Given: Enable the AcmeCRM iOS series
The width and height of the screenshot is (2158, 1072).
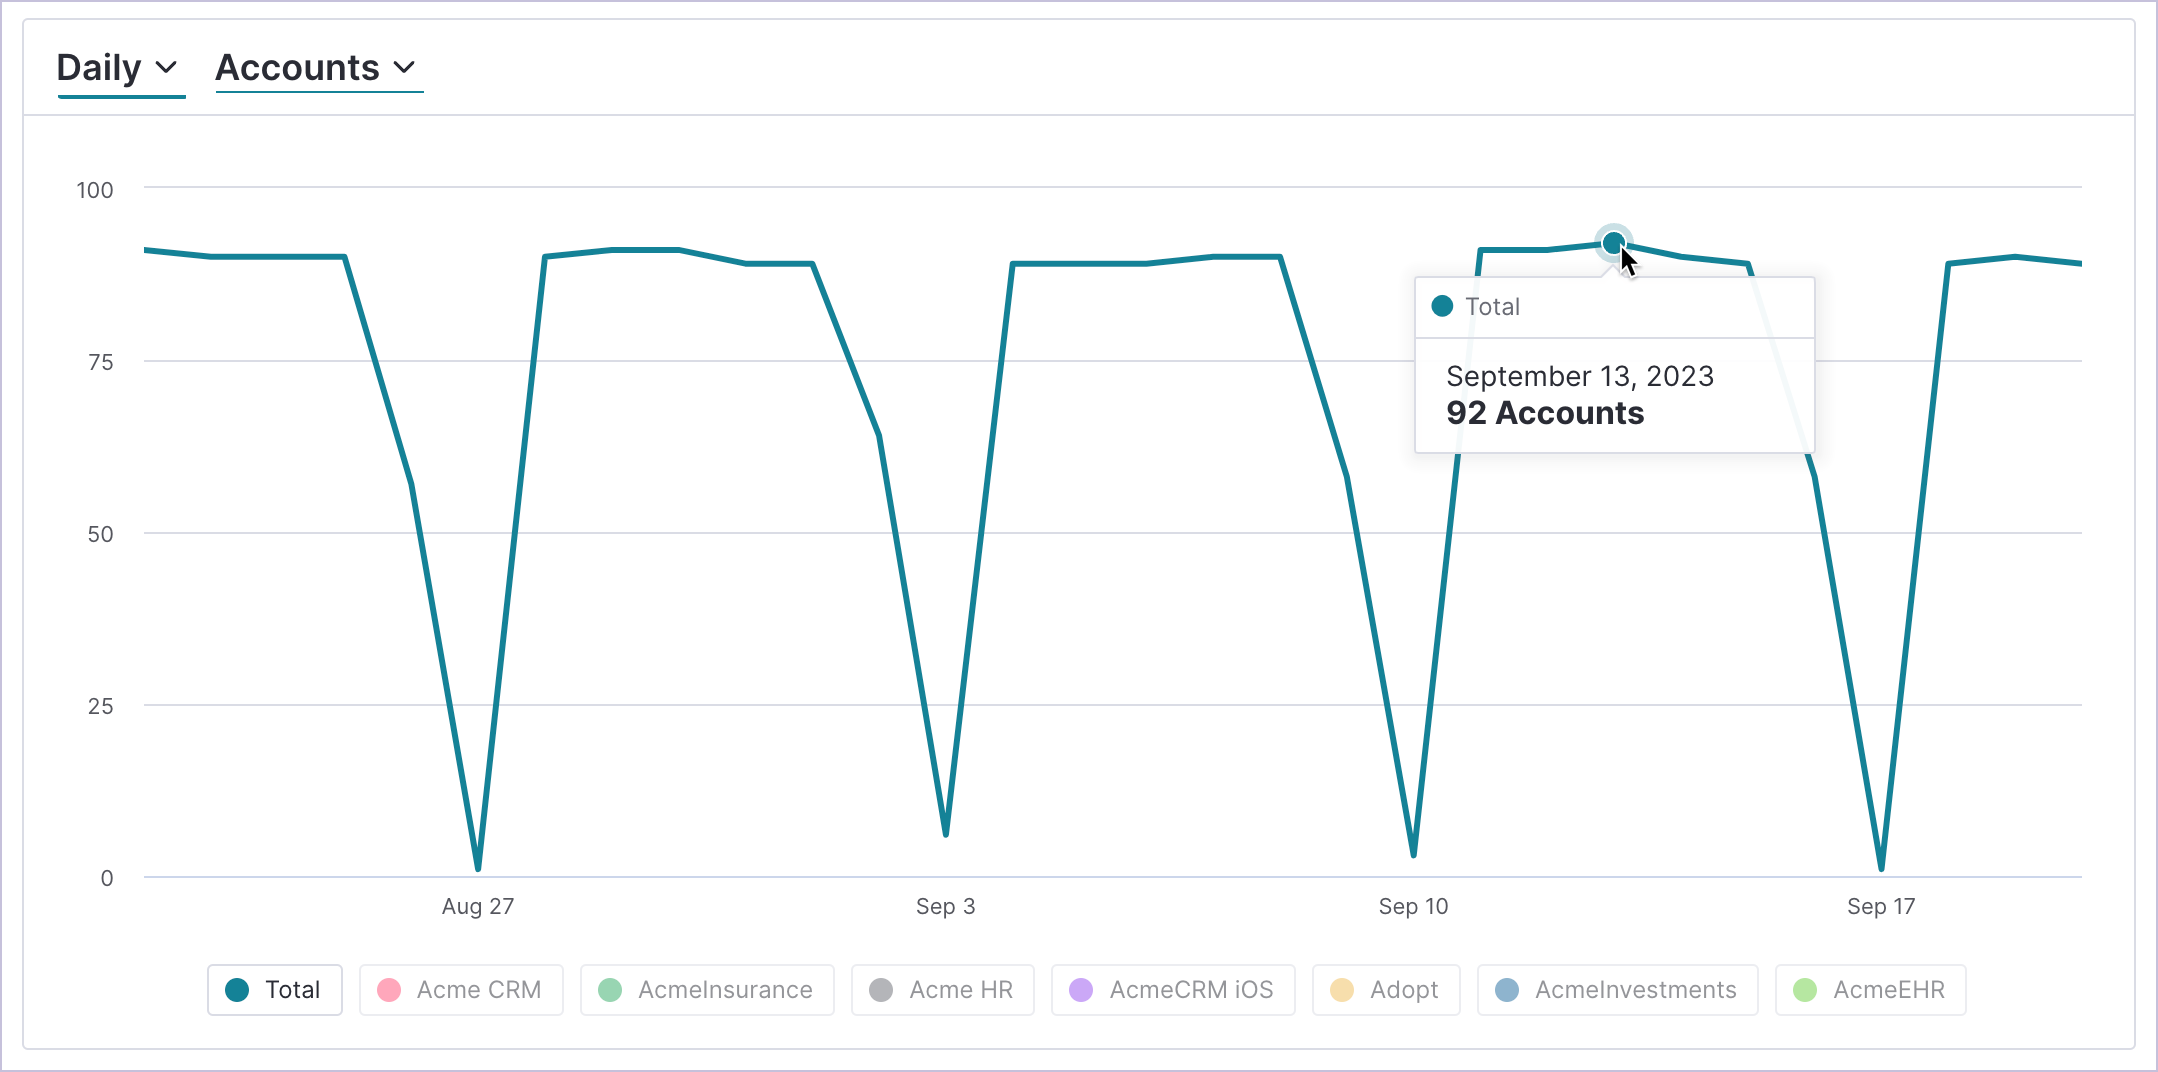Looking at the screenshot, I should pos(1173,990).
